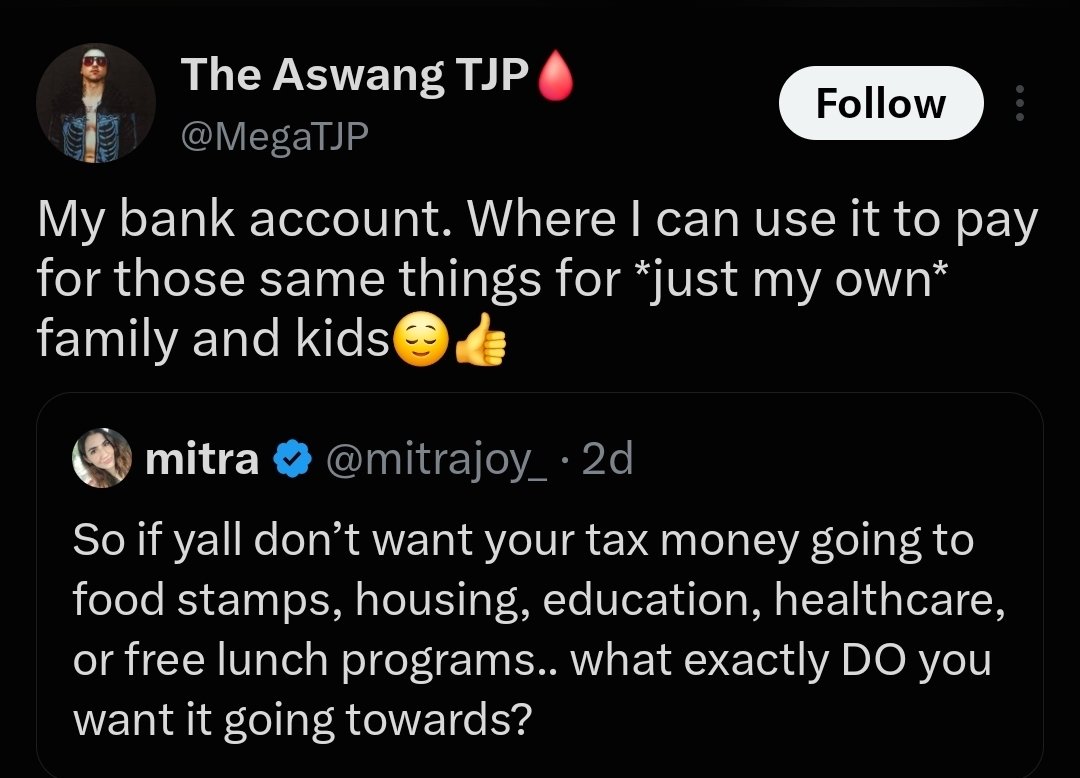Click the 2d timestamp on quoted tweet

point(607,459)
